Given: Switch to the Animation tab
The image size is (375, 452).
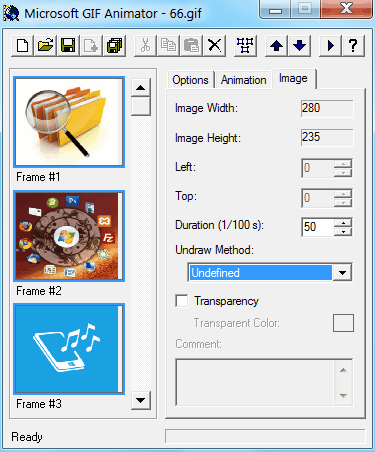Looking at the screenshot, I should [x=244, y=80].
